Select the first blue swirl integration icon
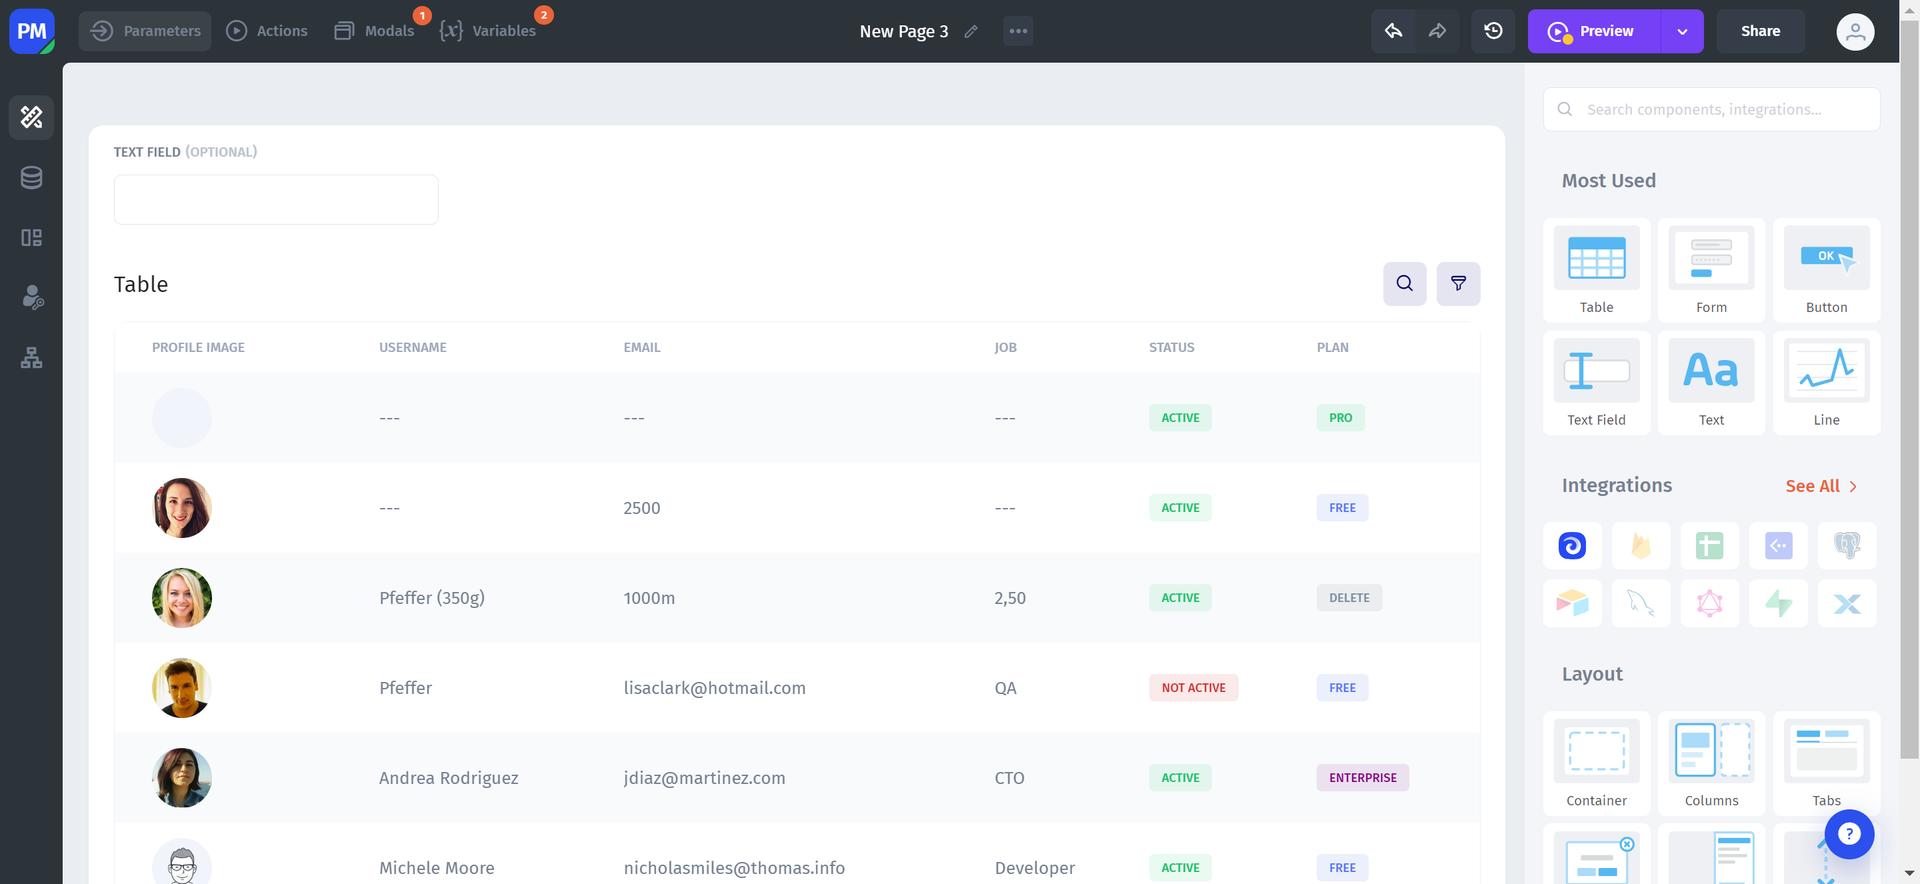The height and width of the screenshot is (884, 1920). click(1572, 546)
